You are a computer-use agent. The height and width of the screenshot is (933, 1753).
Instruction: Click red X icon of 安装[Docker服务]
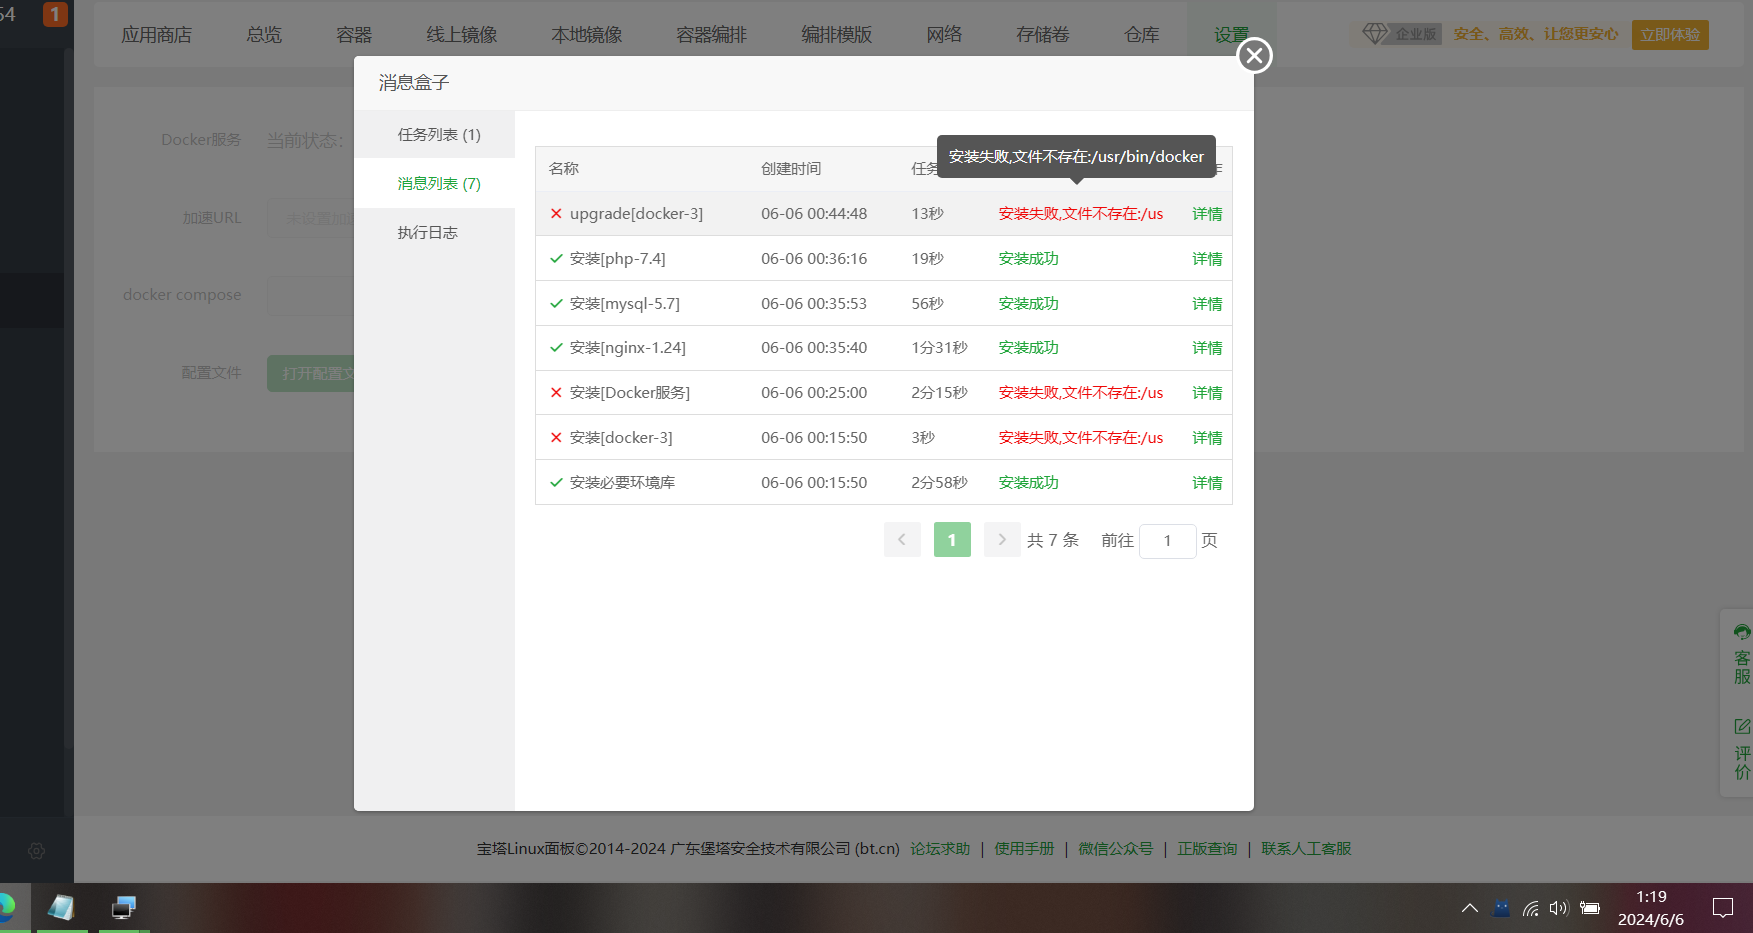(556, 392)
